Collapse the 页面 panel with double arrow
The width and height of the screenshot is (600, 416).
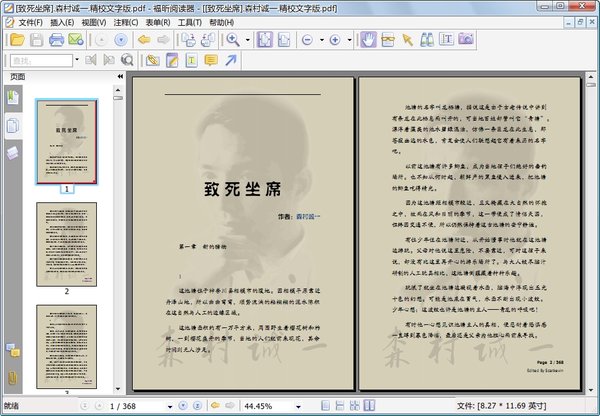[121, 77]
